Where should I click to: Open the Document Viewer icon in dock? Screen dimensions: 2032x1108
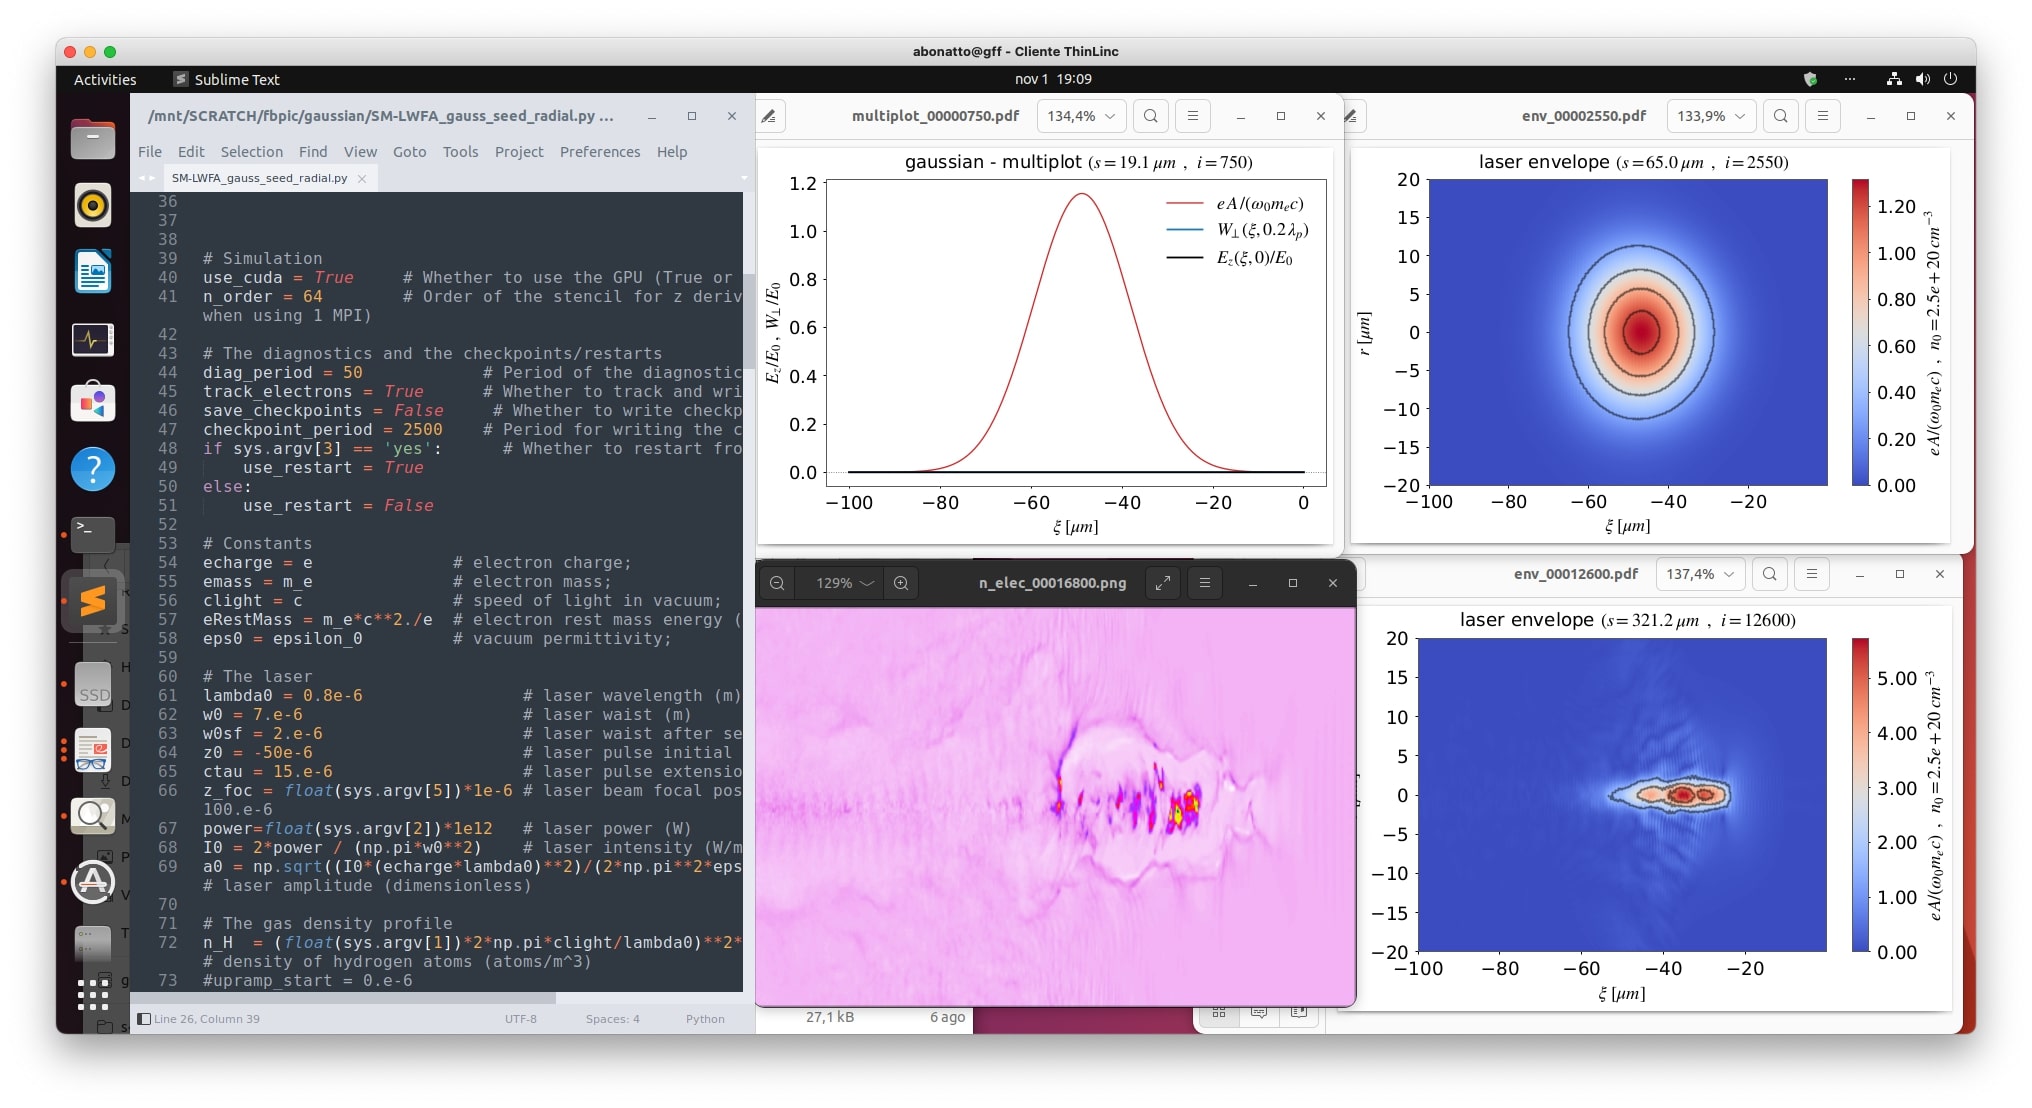[x=93, y=751]
